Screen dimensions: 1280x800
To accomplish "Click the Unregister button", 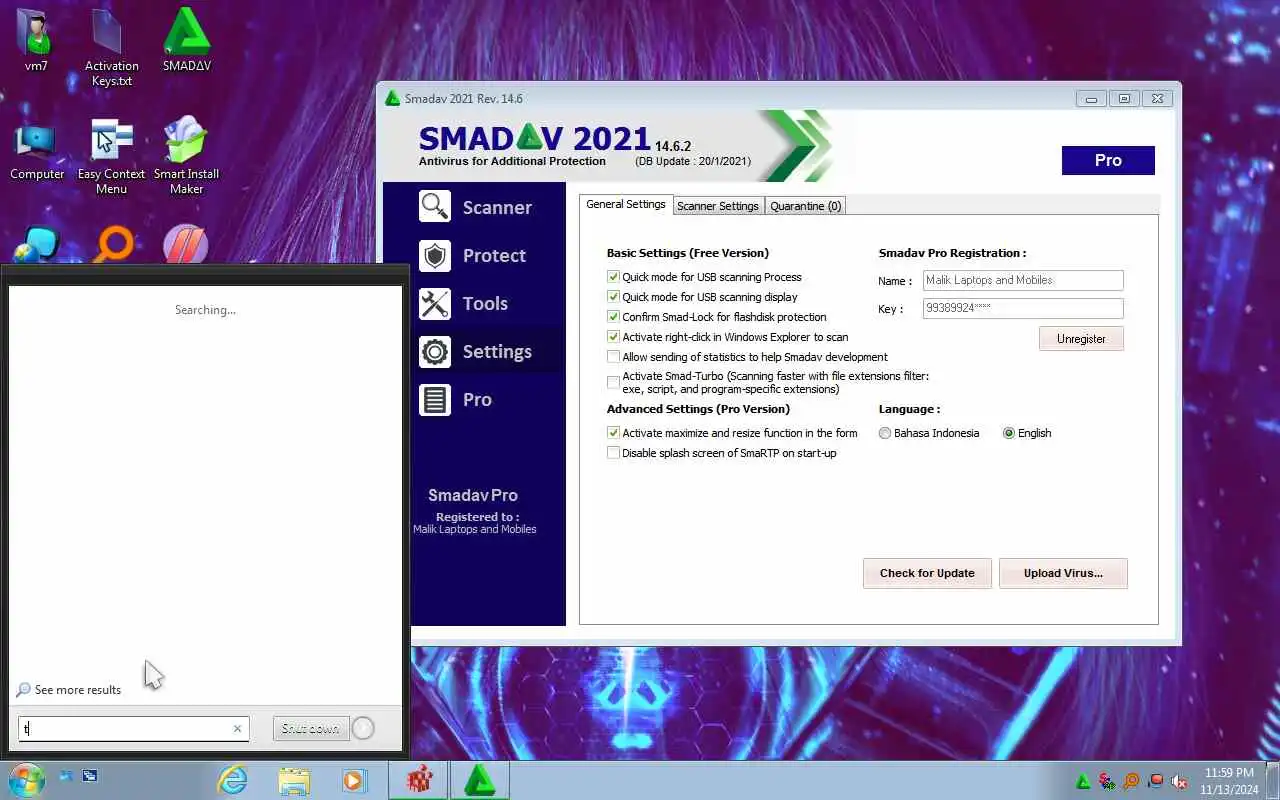I will pos(1081,339).
